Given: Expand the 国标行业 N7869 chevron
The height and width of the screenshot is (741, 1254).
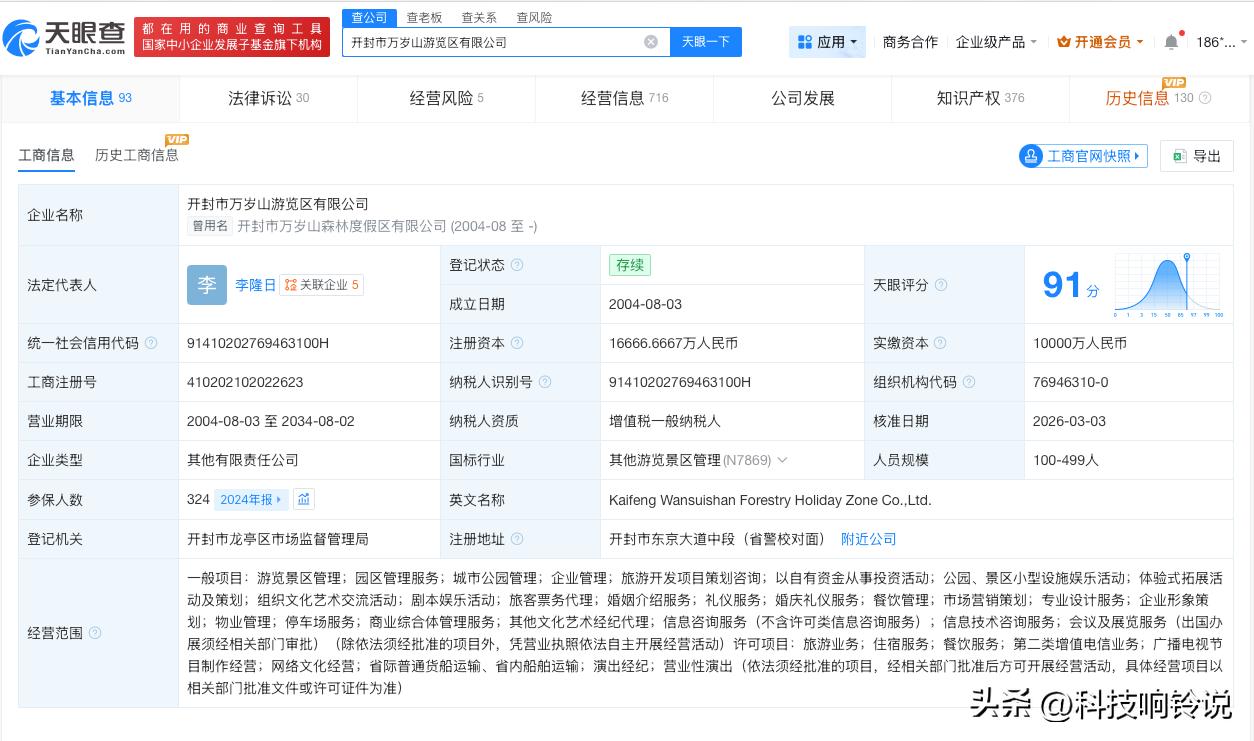Looking at the screenshot, I should coord(782,460).
